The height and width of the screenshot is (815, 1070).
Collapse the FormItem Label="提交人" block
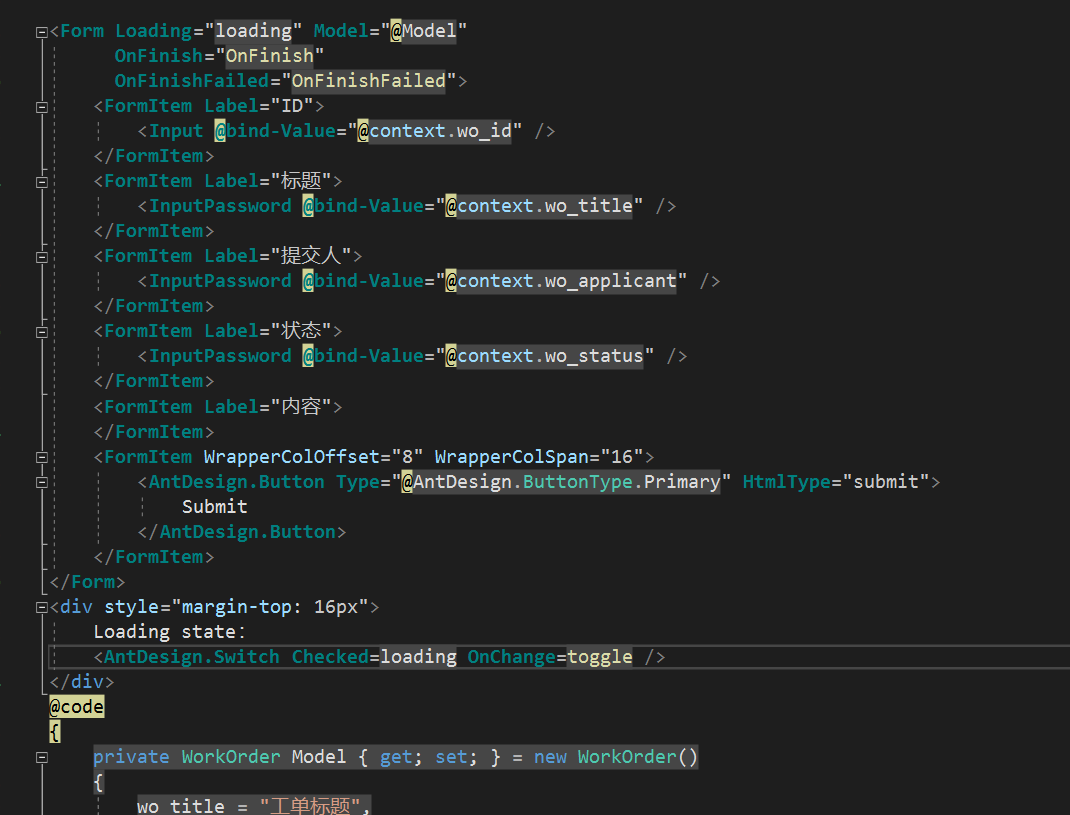pos(42,257)
